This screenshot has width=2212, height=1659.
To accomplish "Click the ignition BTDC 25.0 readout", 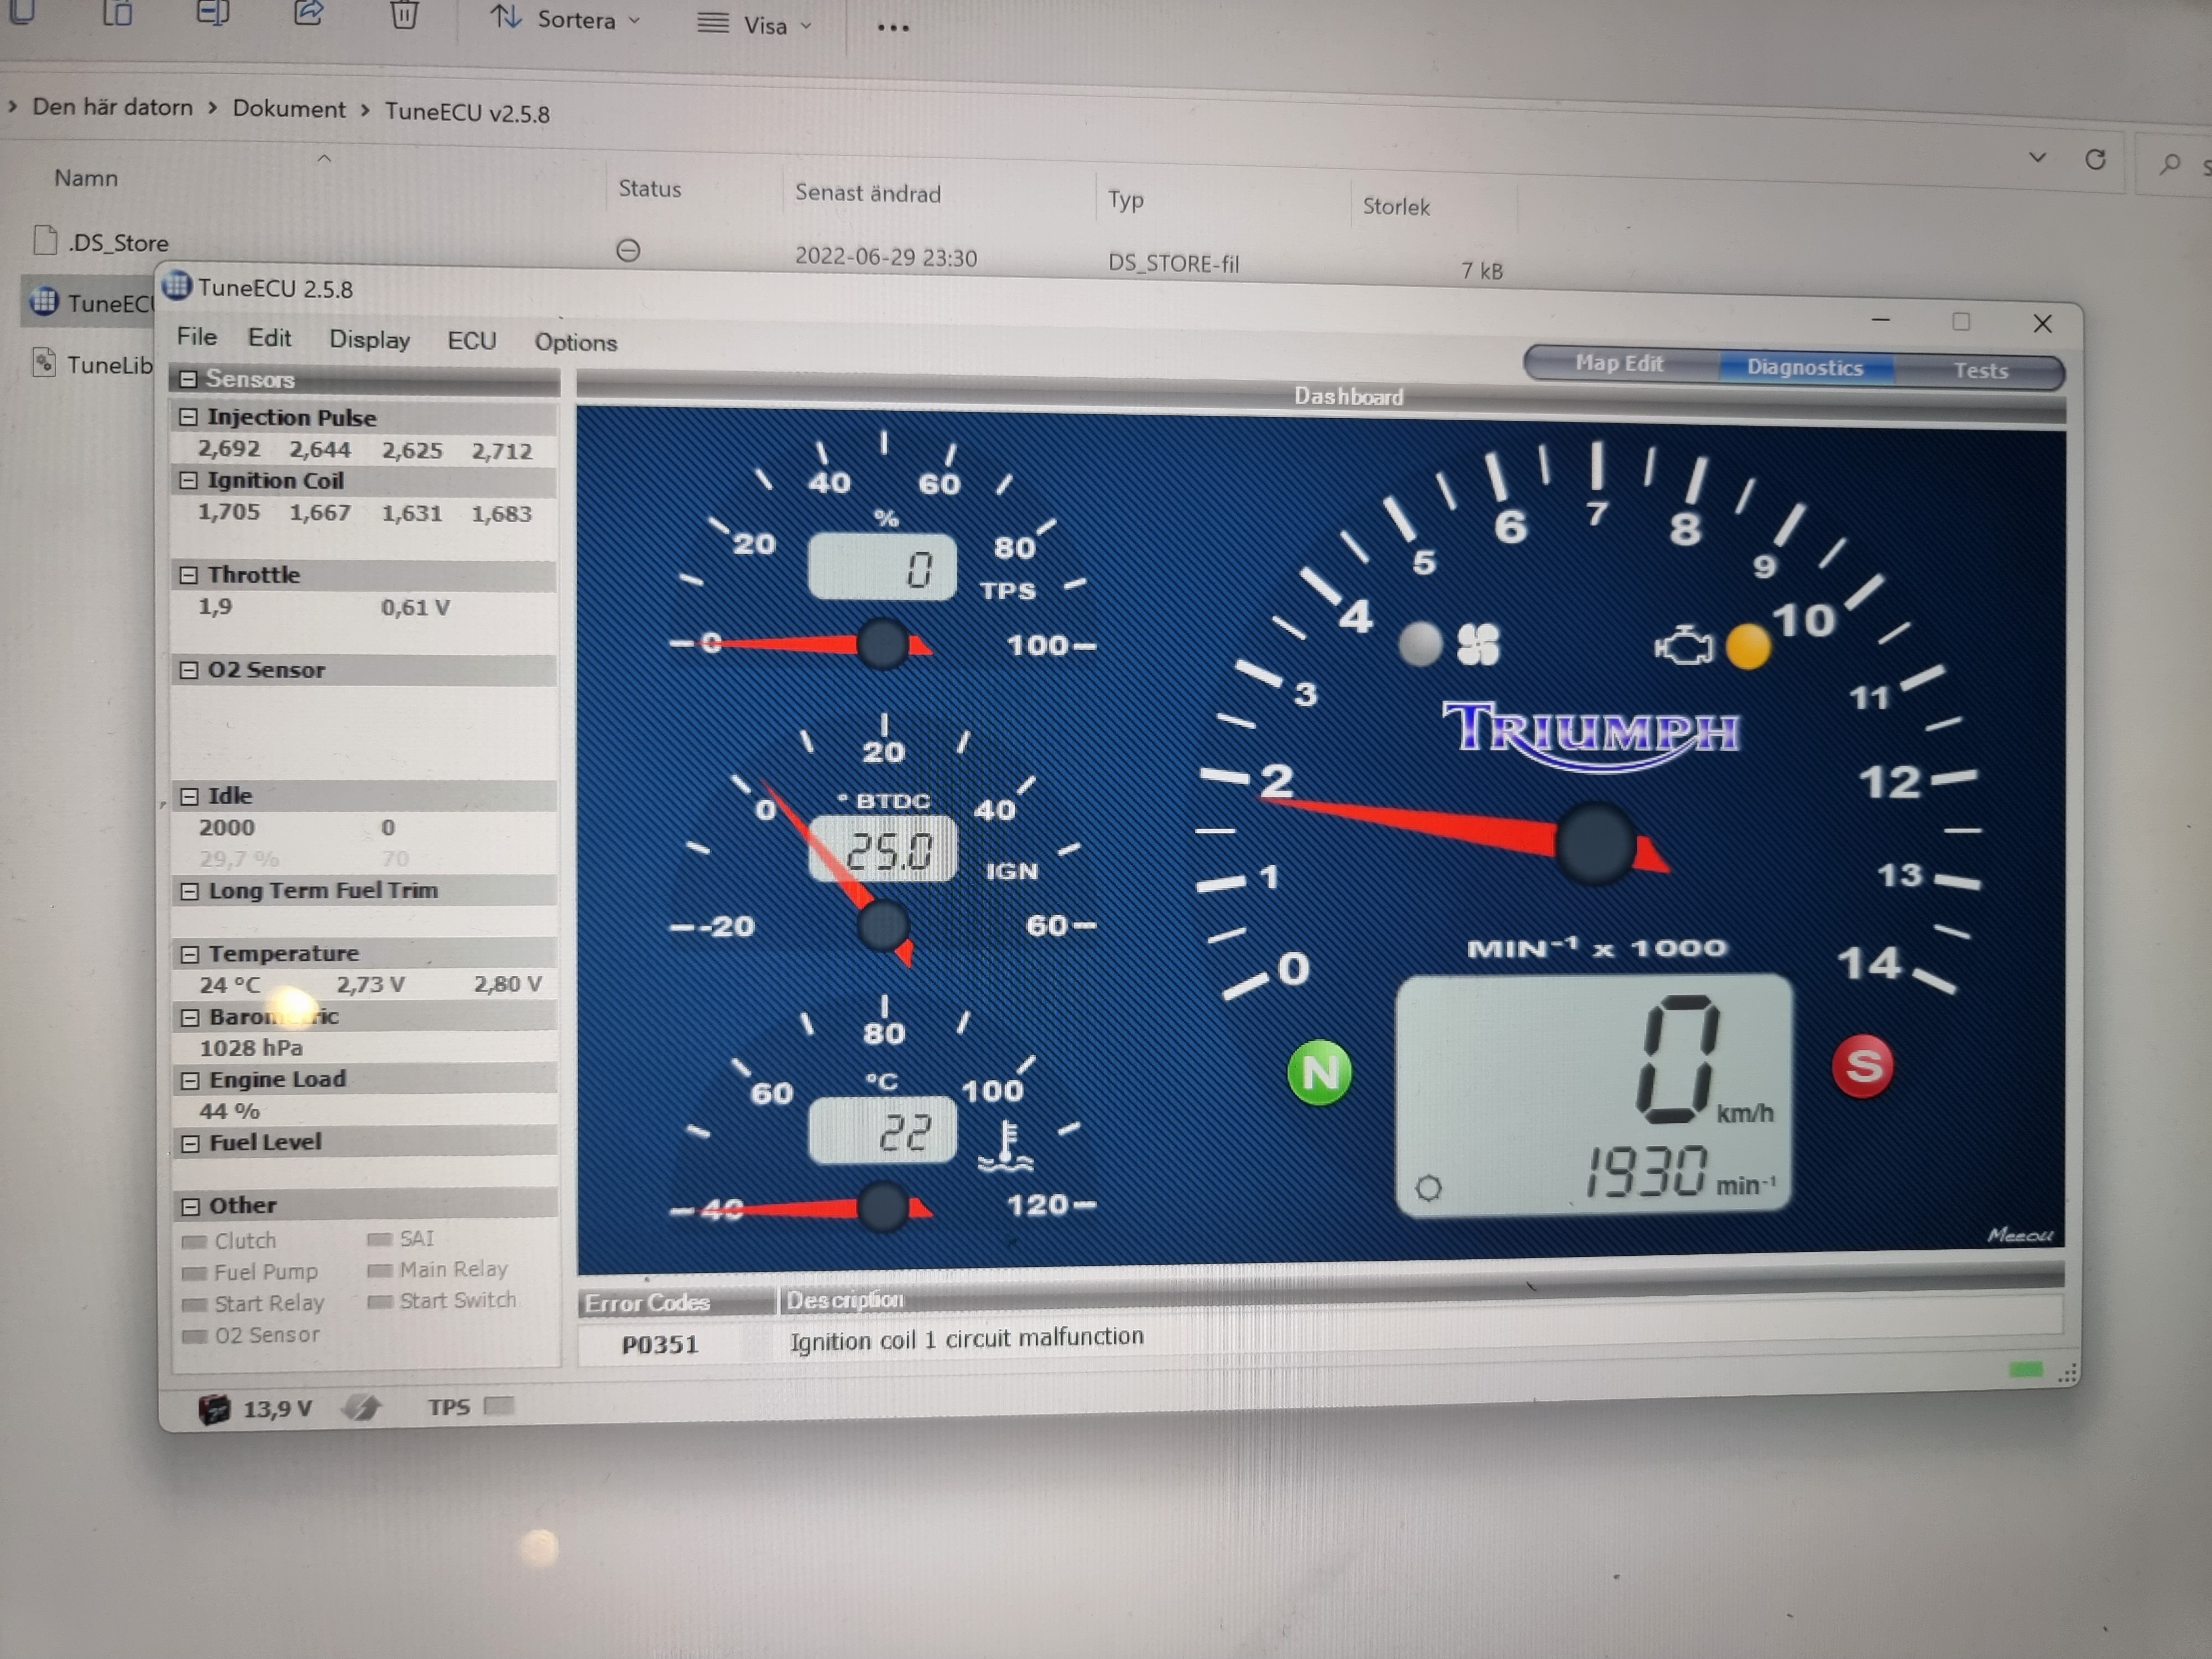I will pyautogui.click(x=882, y=849).
